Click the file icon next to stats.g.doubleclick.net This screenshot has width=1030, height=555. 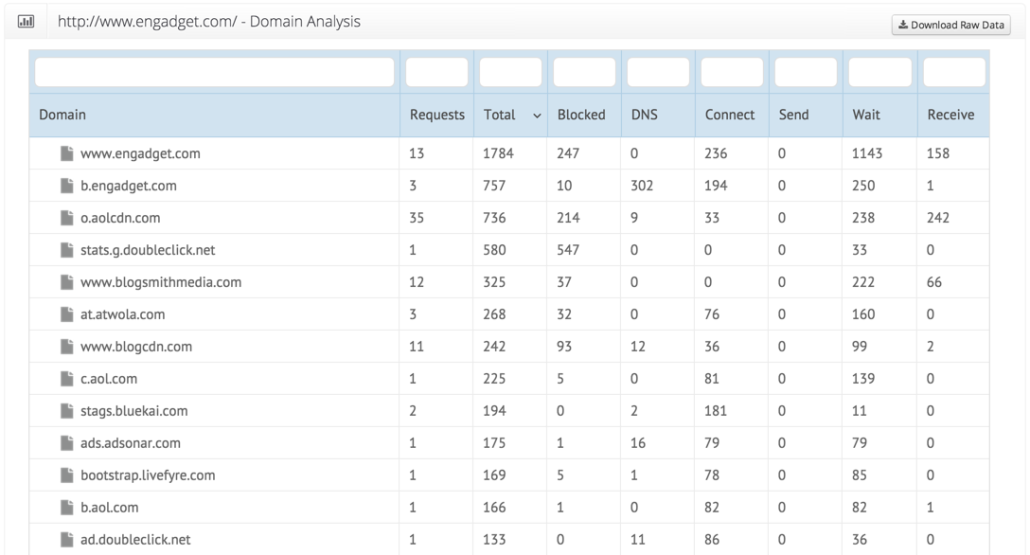click(66, 250)
